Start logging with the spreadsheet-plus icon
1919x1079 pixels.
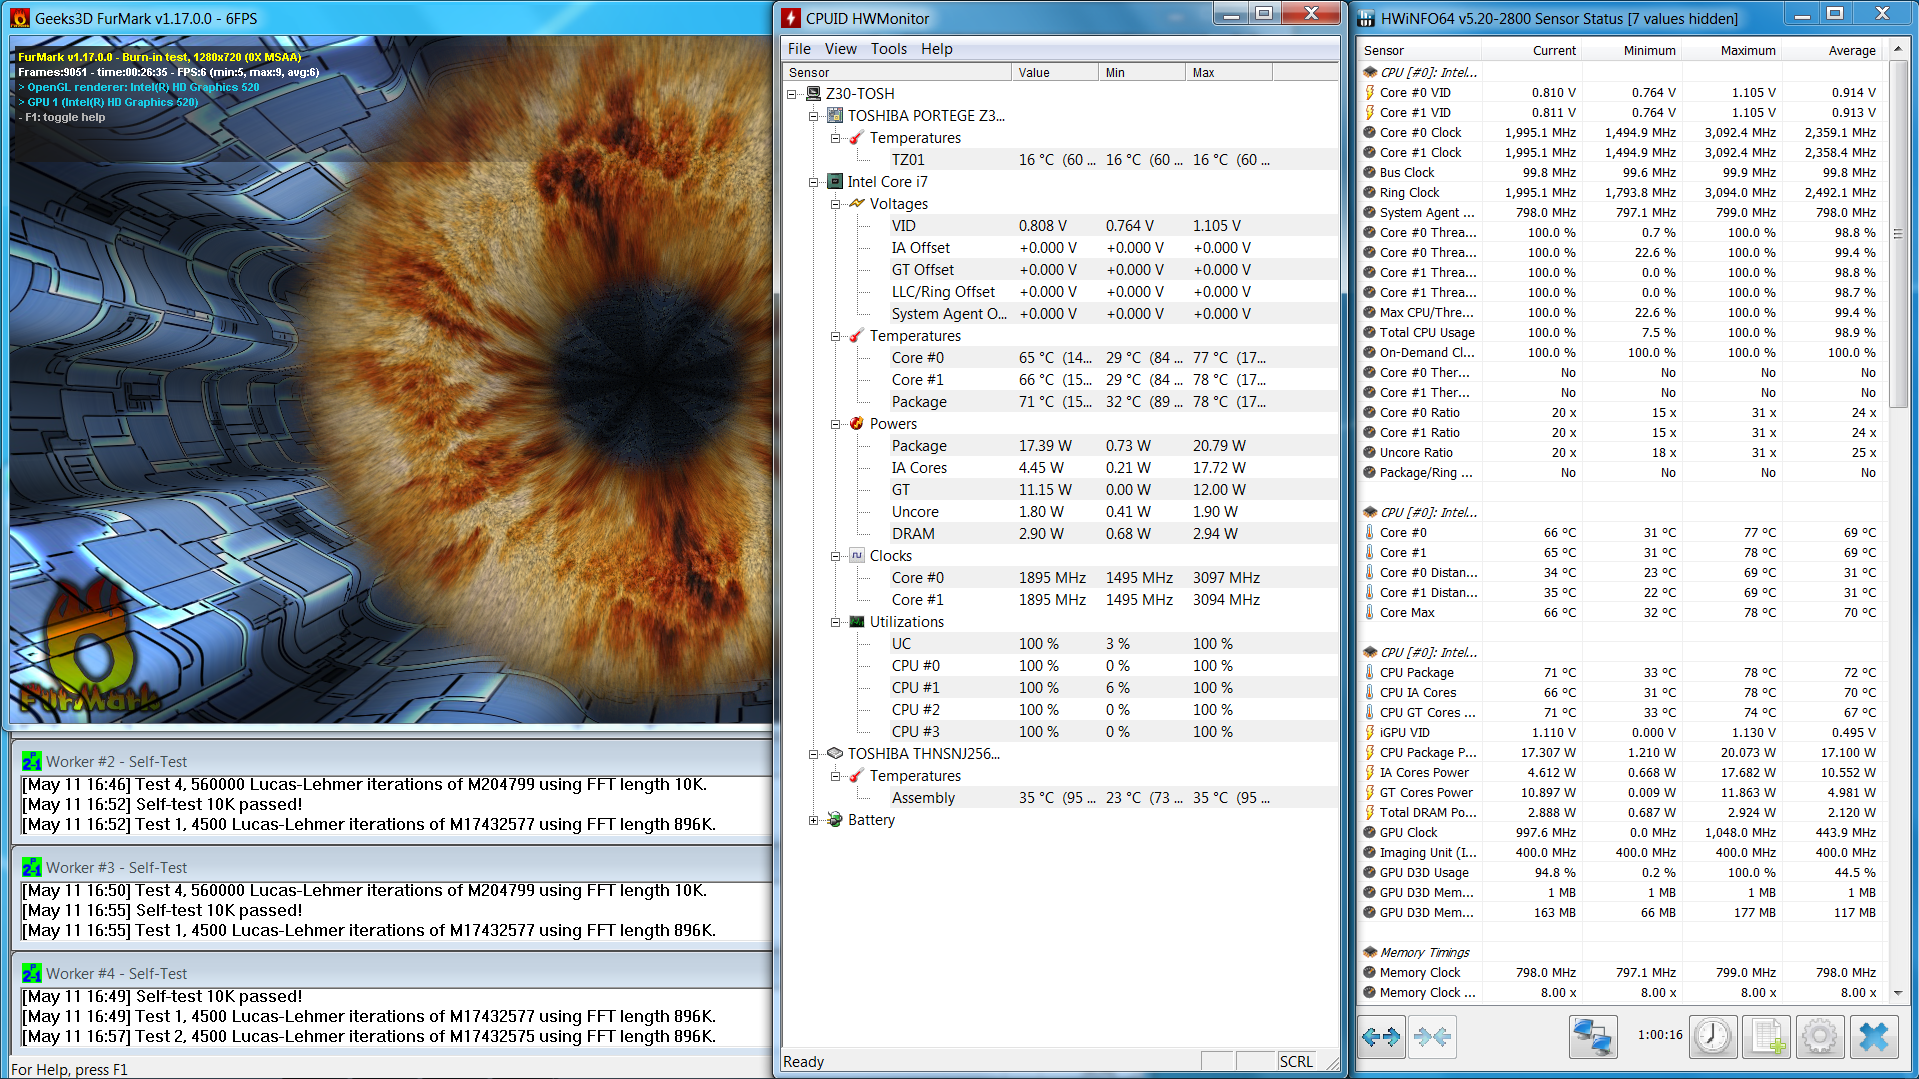pos(1767,1037)
